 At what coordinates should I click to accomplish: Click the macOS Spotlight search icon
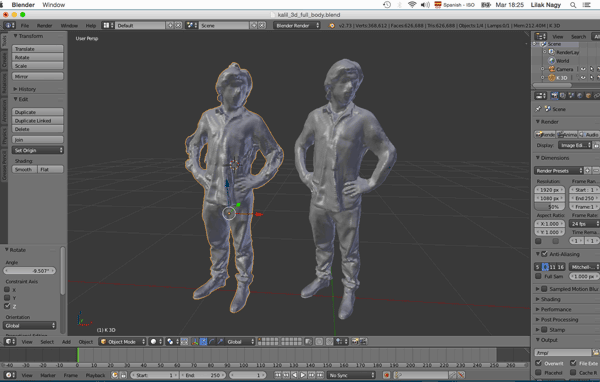(573, 5)
